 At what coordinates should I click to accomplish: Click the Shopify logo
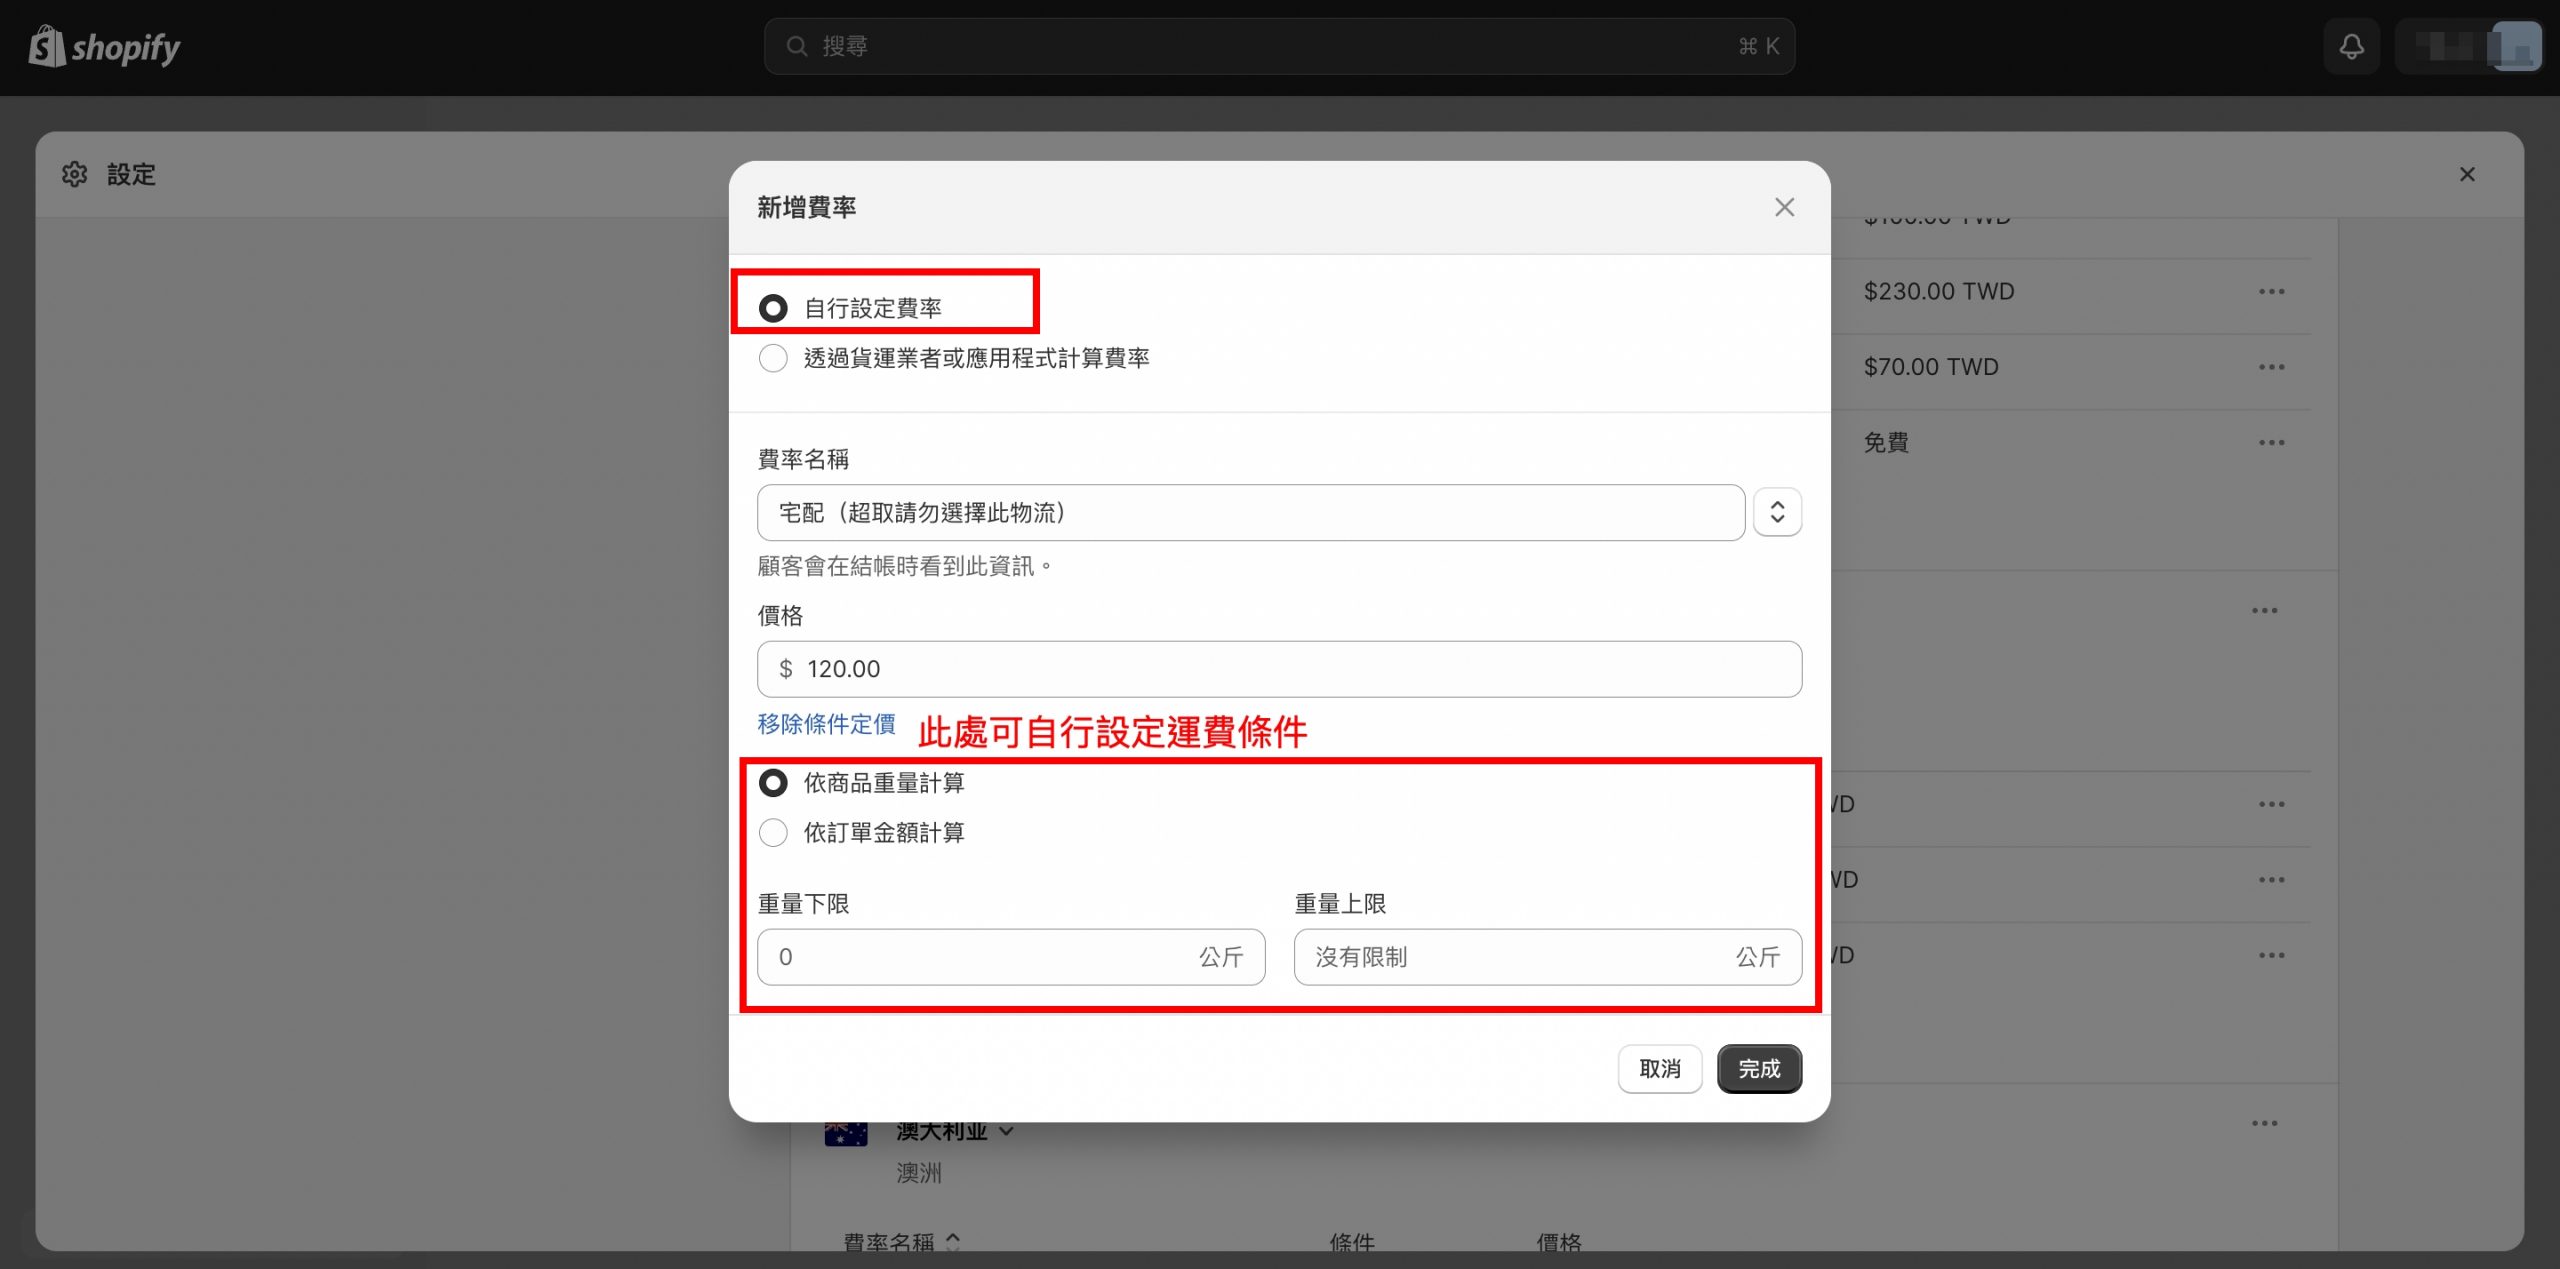click(104, 47)
